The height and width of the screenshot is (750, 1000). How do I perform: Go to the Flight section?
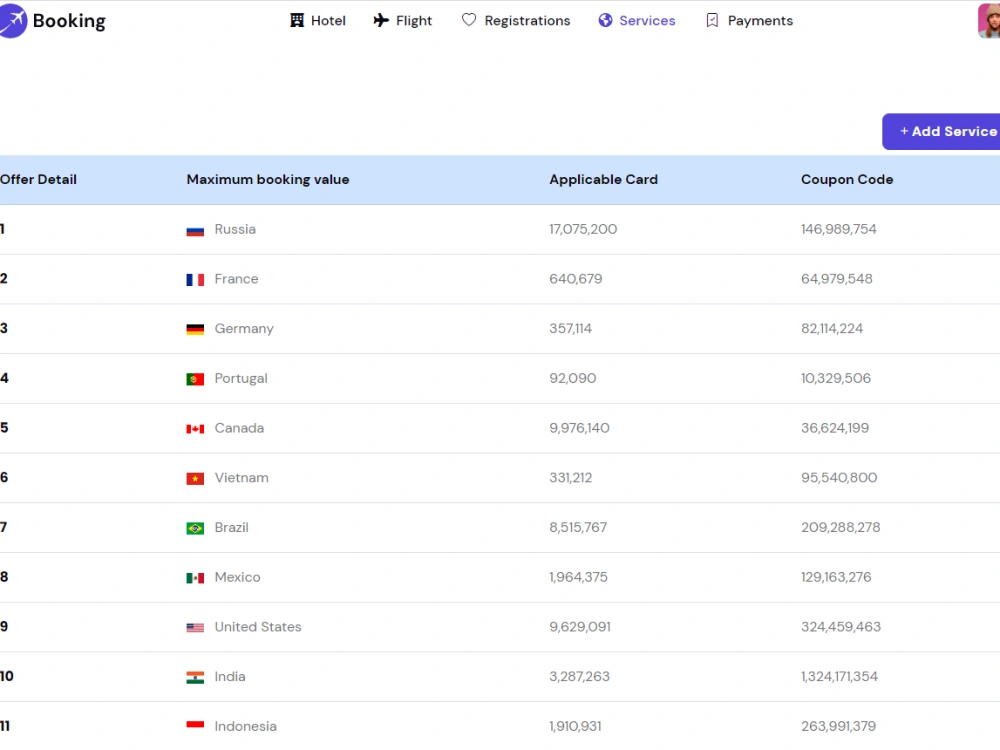pyautogui.click(x=402, y=20)
